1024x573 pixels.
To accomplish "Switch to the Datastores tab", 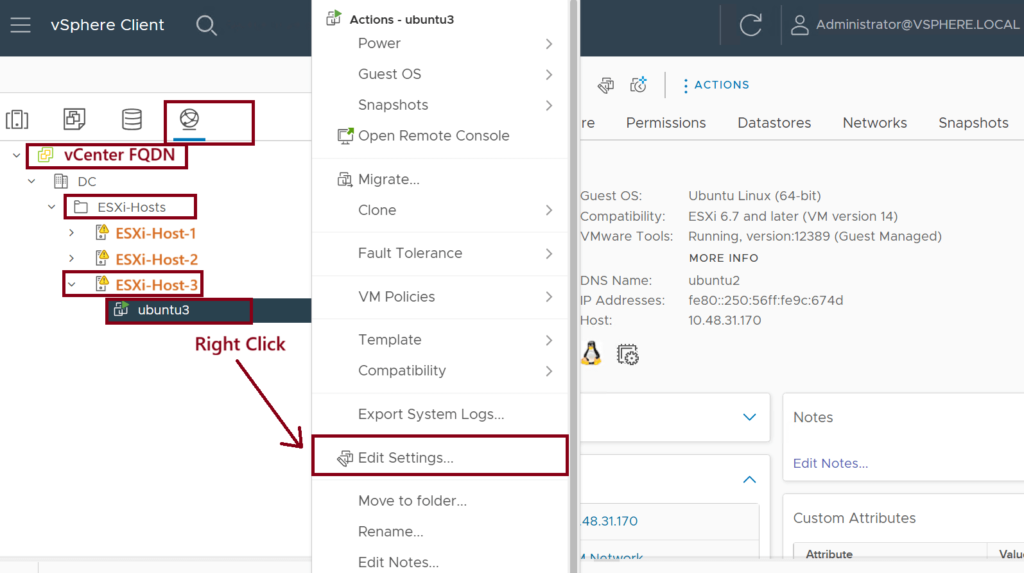I will click(x=774, y=123).
